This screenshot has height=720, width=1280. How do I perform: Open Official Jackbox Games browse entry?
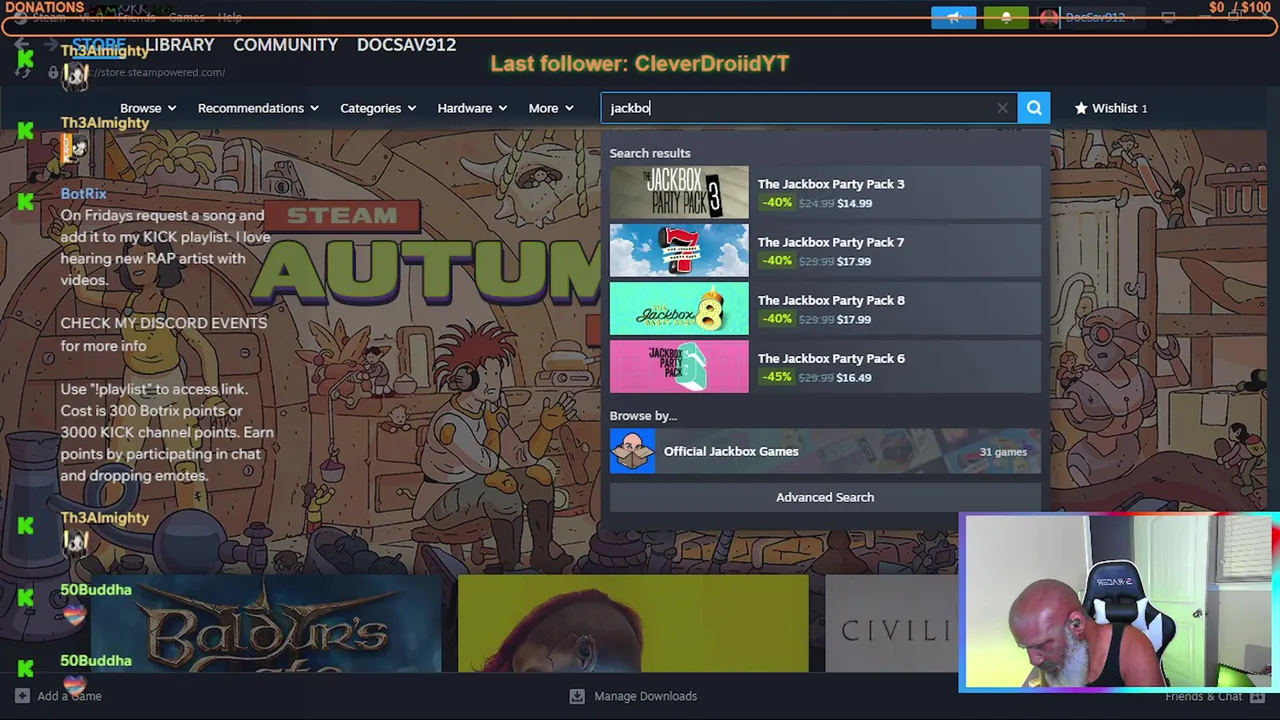pyautogui.click(x=825, y=451)
